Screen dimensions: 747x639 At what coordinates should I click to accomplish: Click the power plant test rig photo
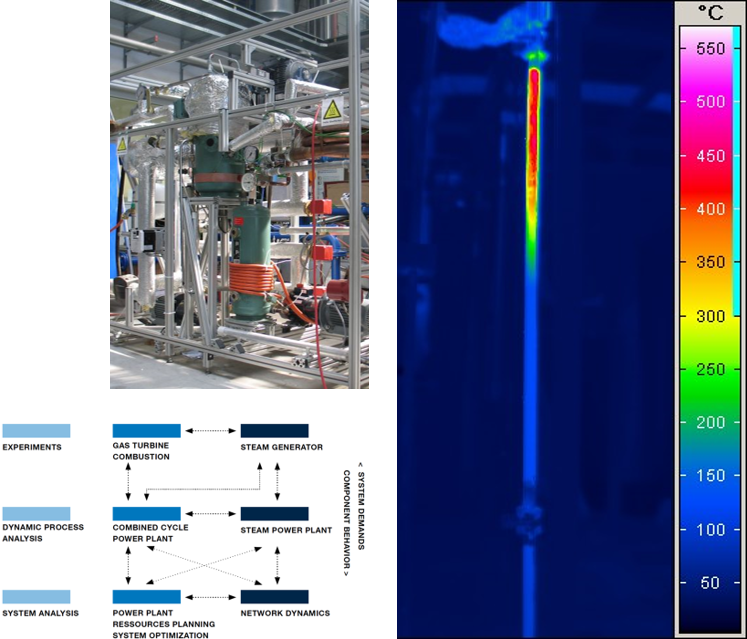click(x=239, y=194)
